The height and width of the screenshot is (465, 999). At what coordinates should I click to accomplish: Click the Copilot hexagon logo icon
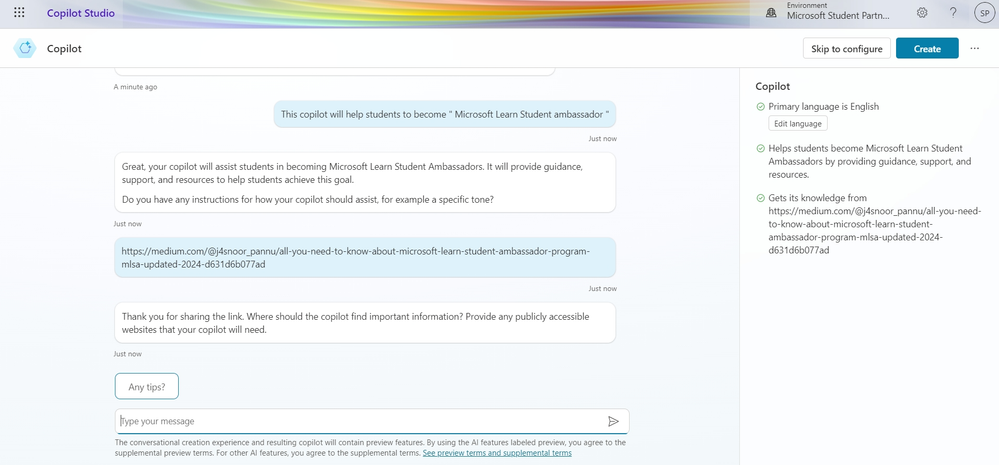(25, 48)
